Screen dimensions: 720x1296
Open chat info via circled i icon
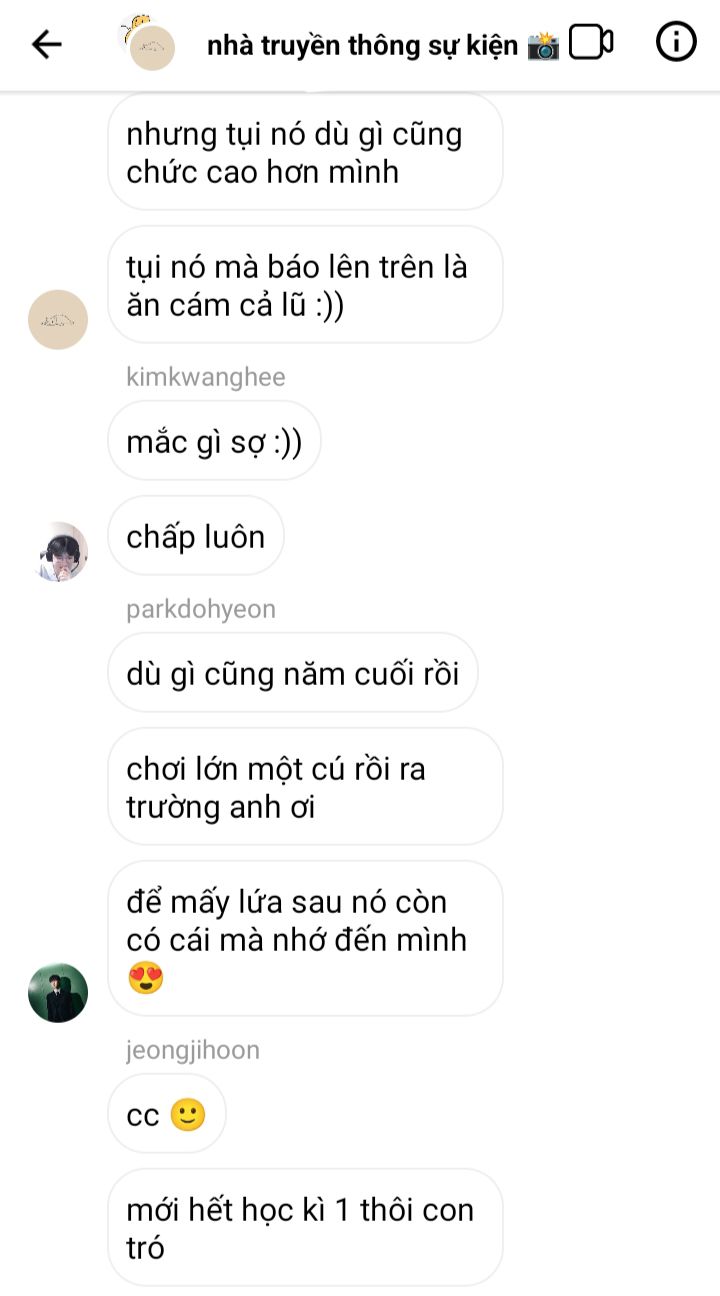click(x=676, y=42)
